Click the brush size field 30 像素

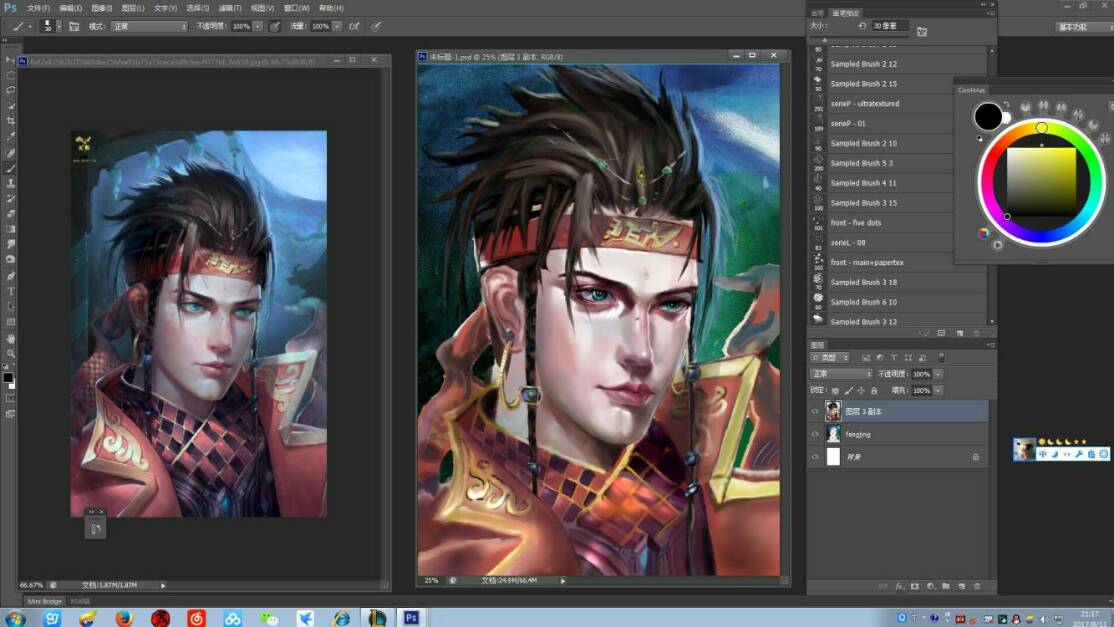point(889,26)
